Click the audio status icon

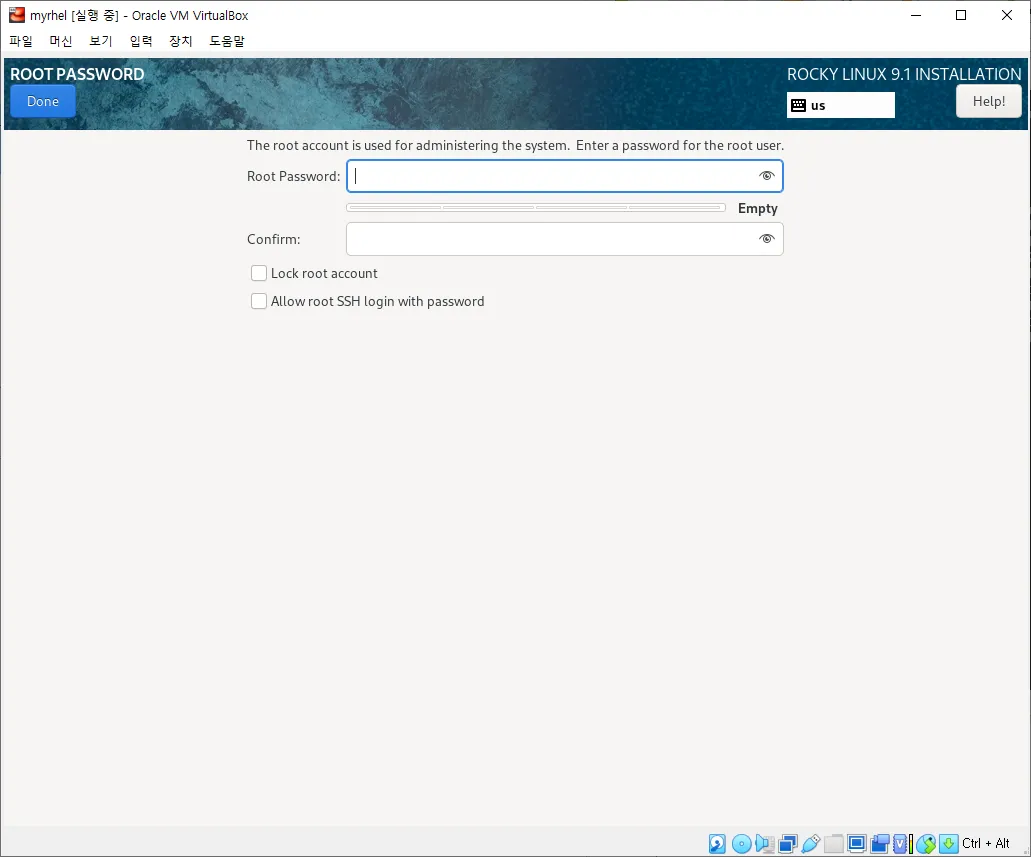click(x=765, y=843)
